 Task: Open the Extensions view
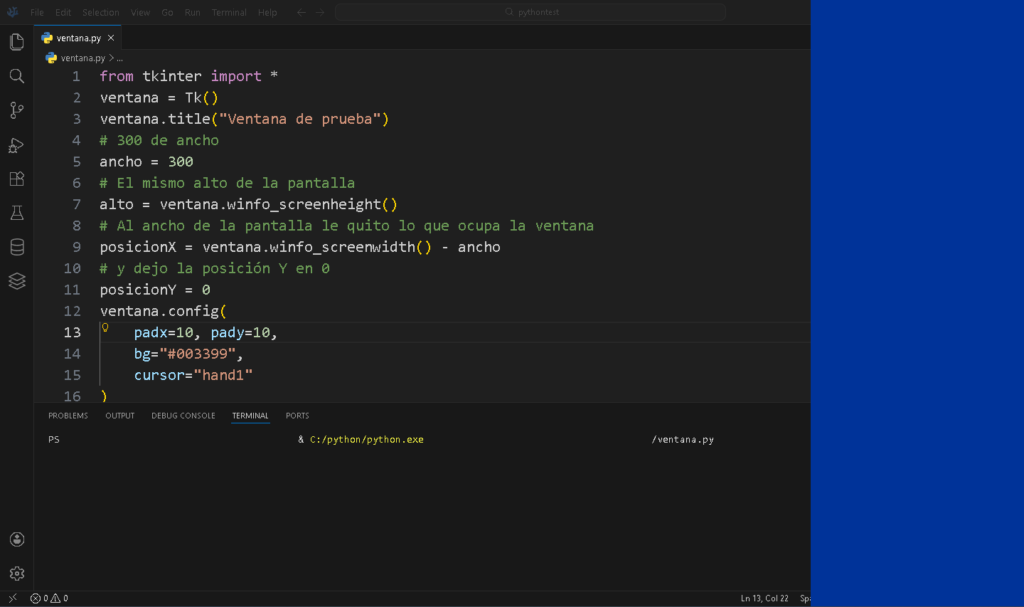[17, 179]
